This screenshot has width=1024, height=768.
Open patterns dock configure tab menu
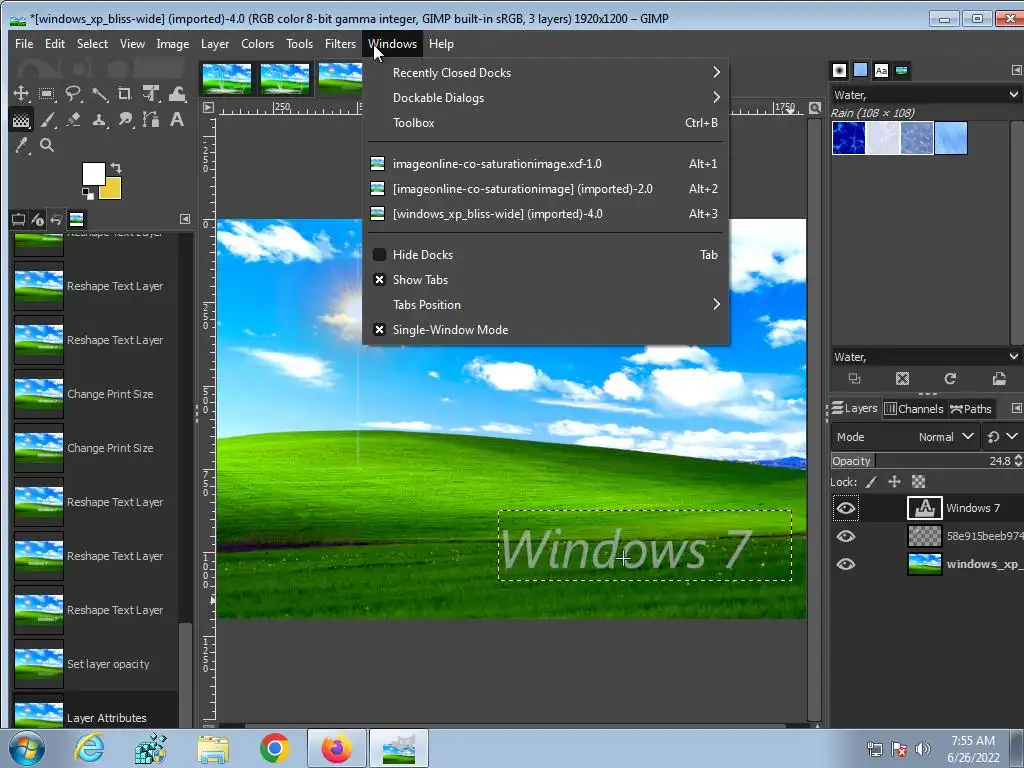(1016, 70)
